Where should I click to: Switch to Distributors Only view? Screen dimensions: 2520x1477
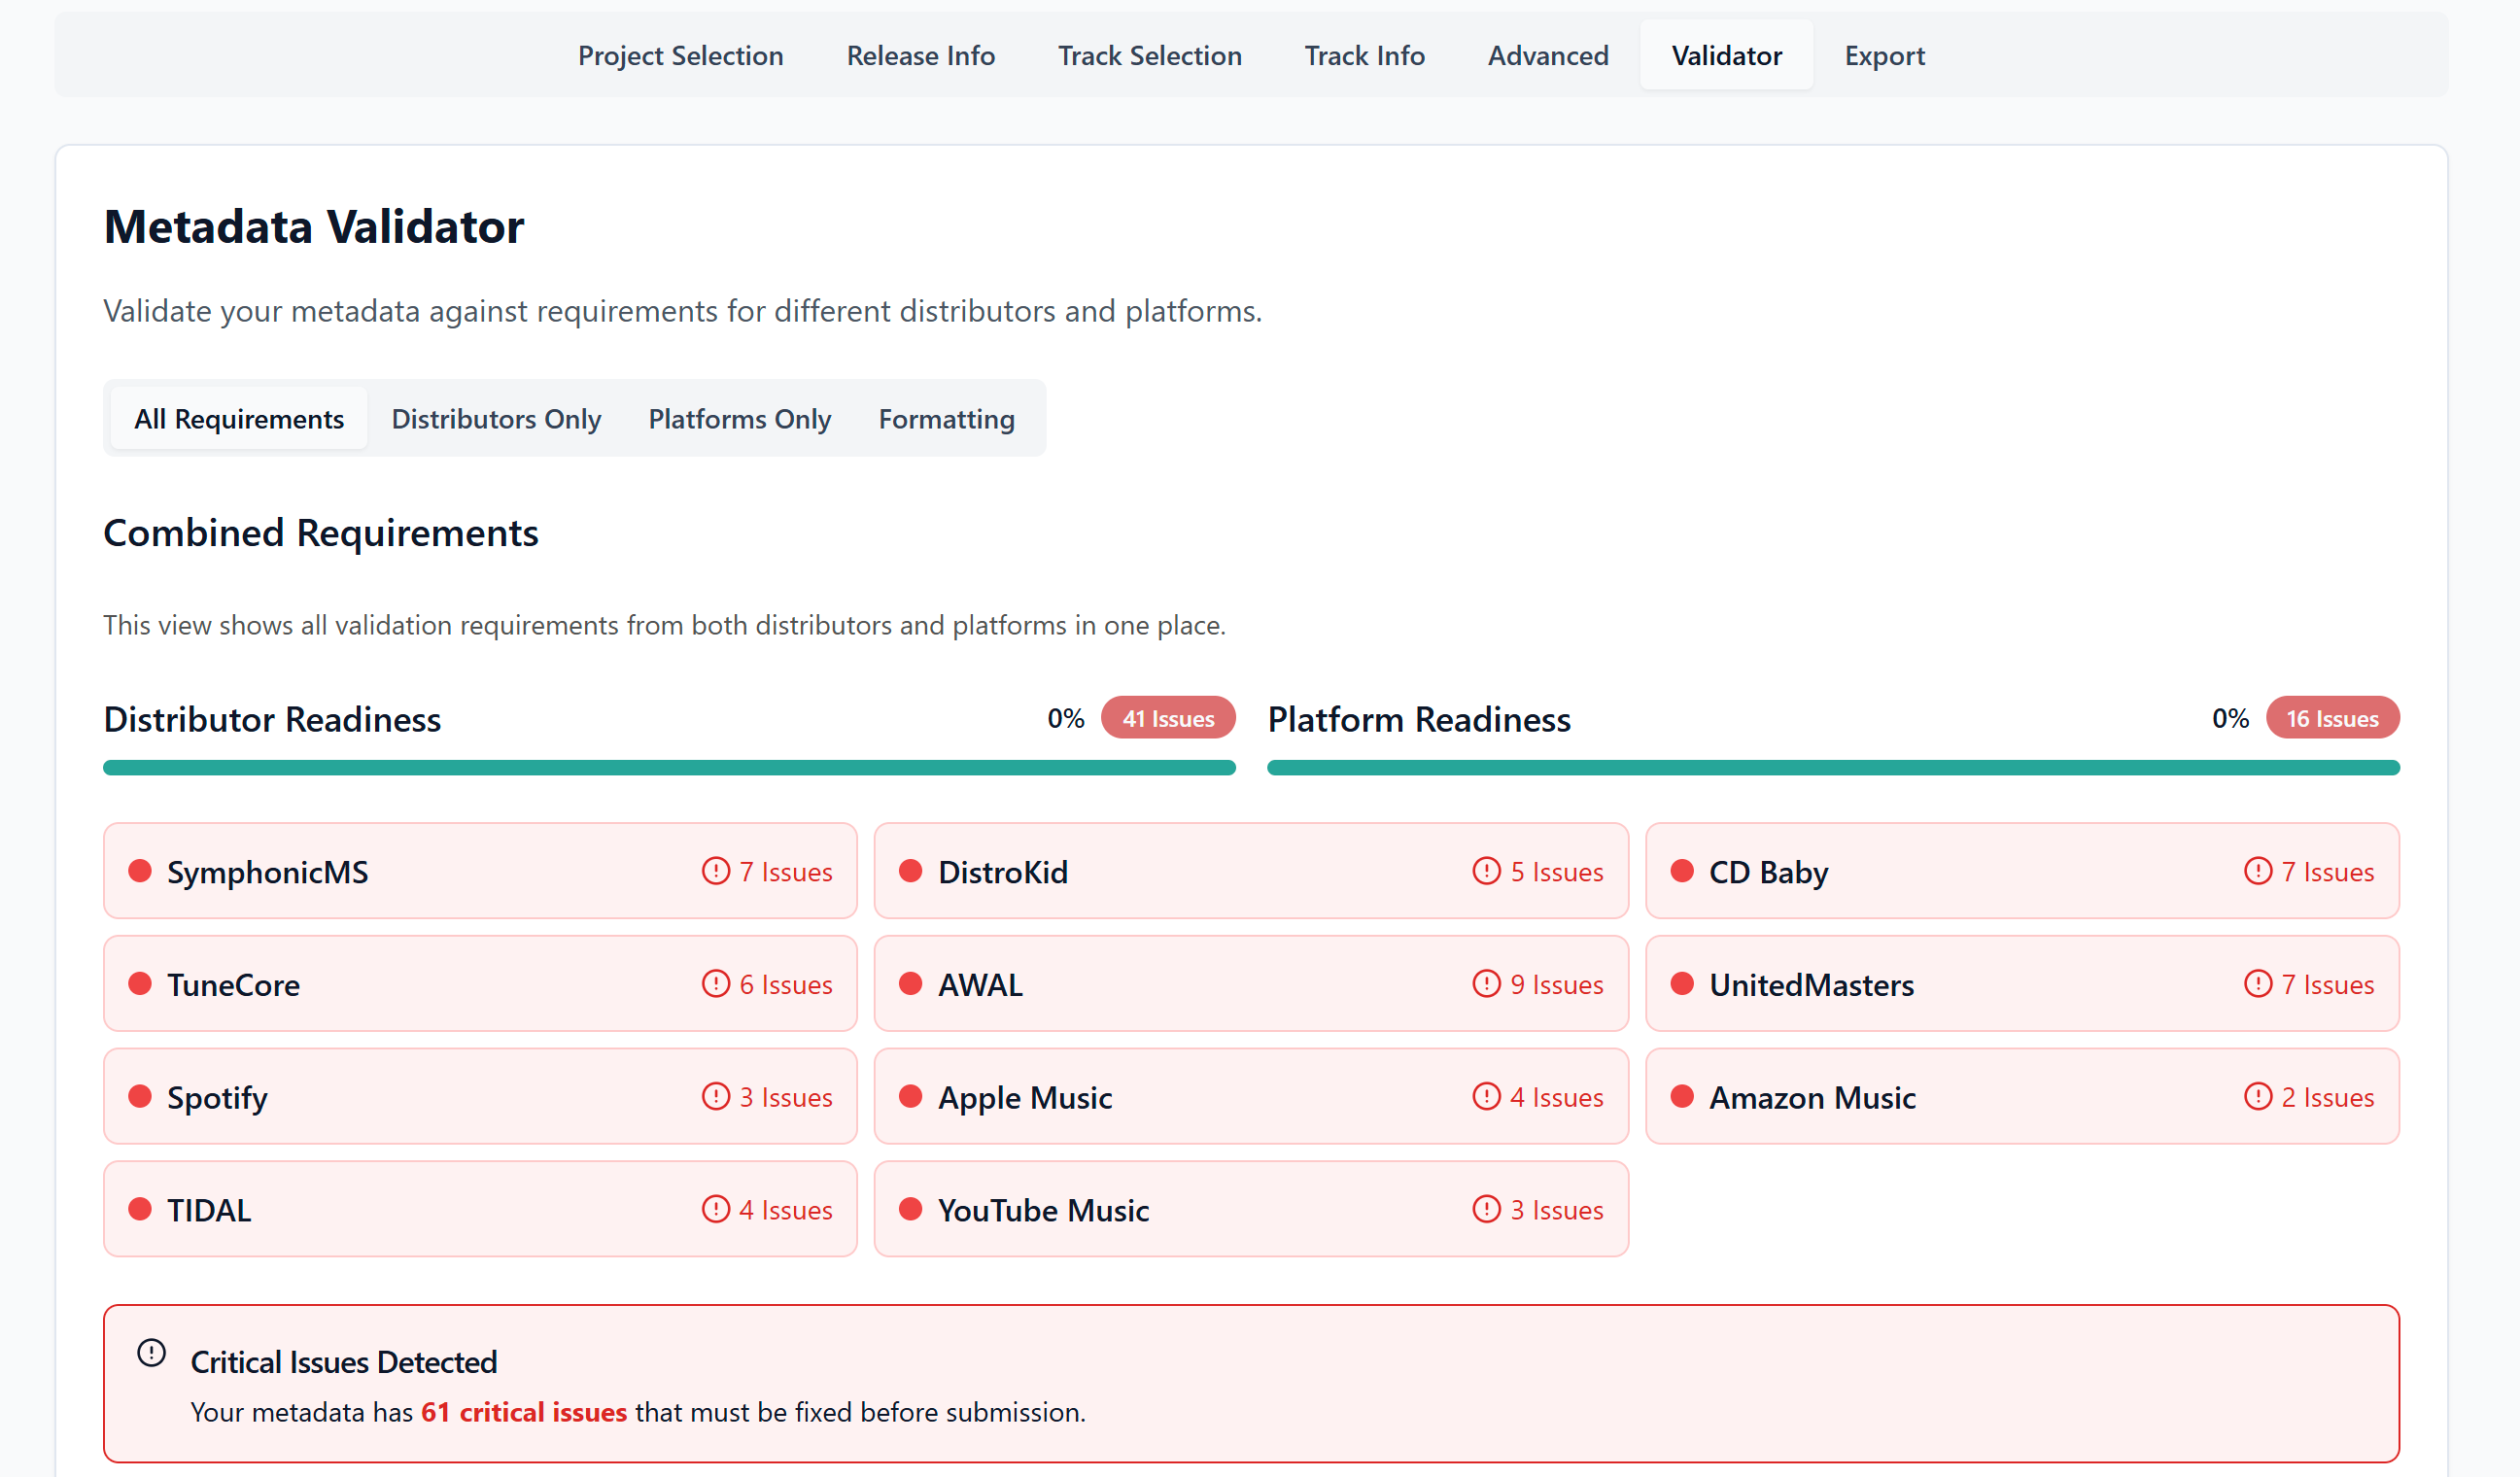496,418
